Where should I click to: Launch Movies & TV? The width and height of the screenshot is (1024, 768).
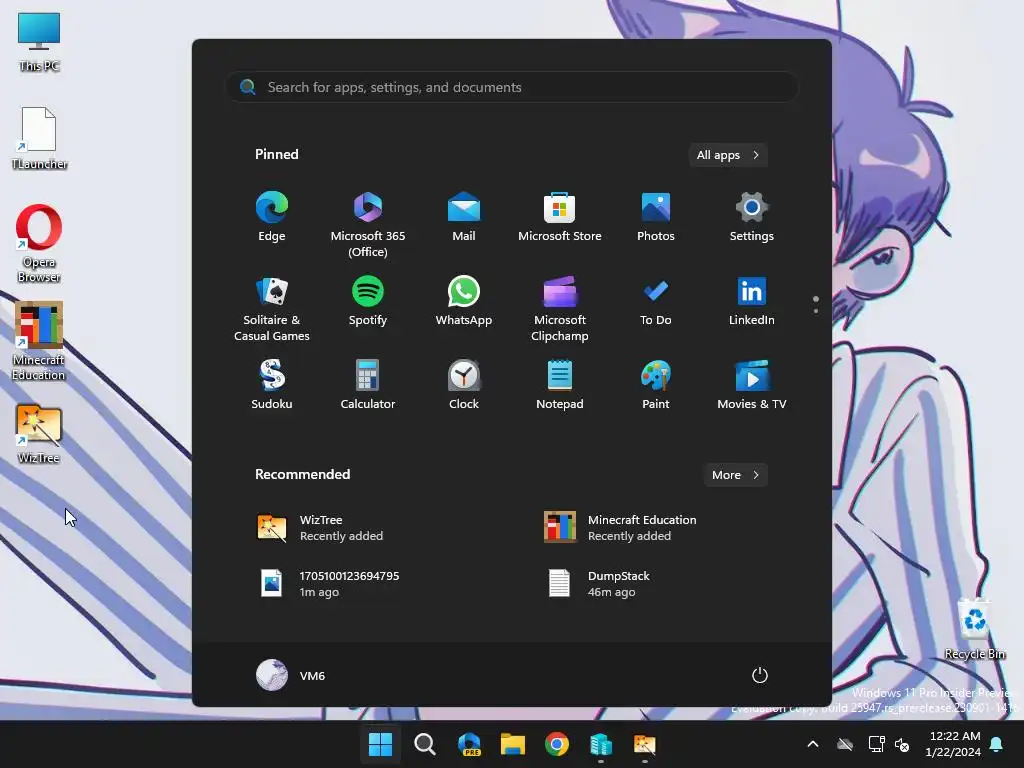[752, 385]
